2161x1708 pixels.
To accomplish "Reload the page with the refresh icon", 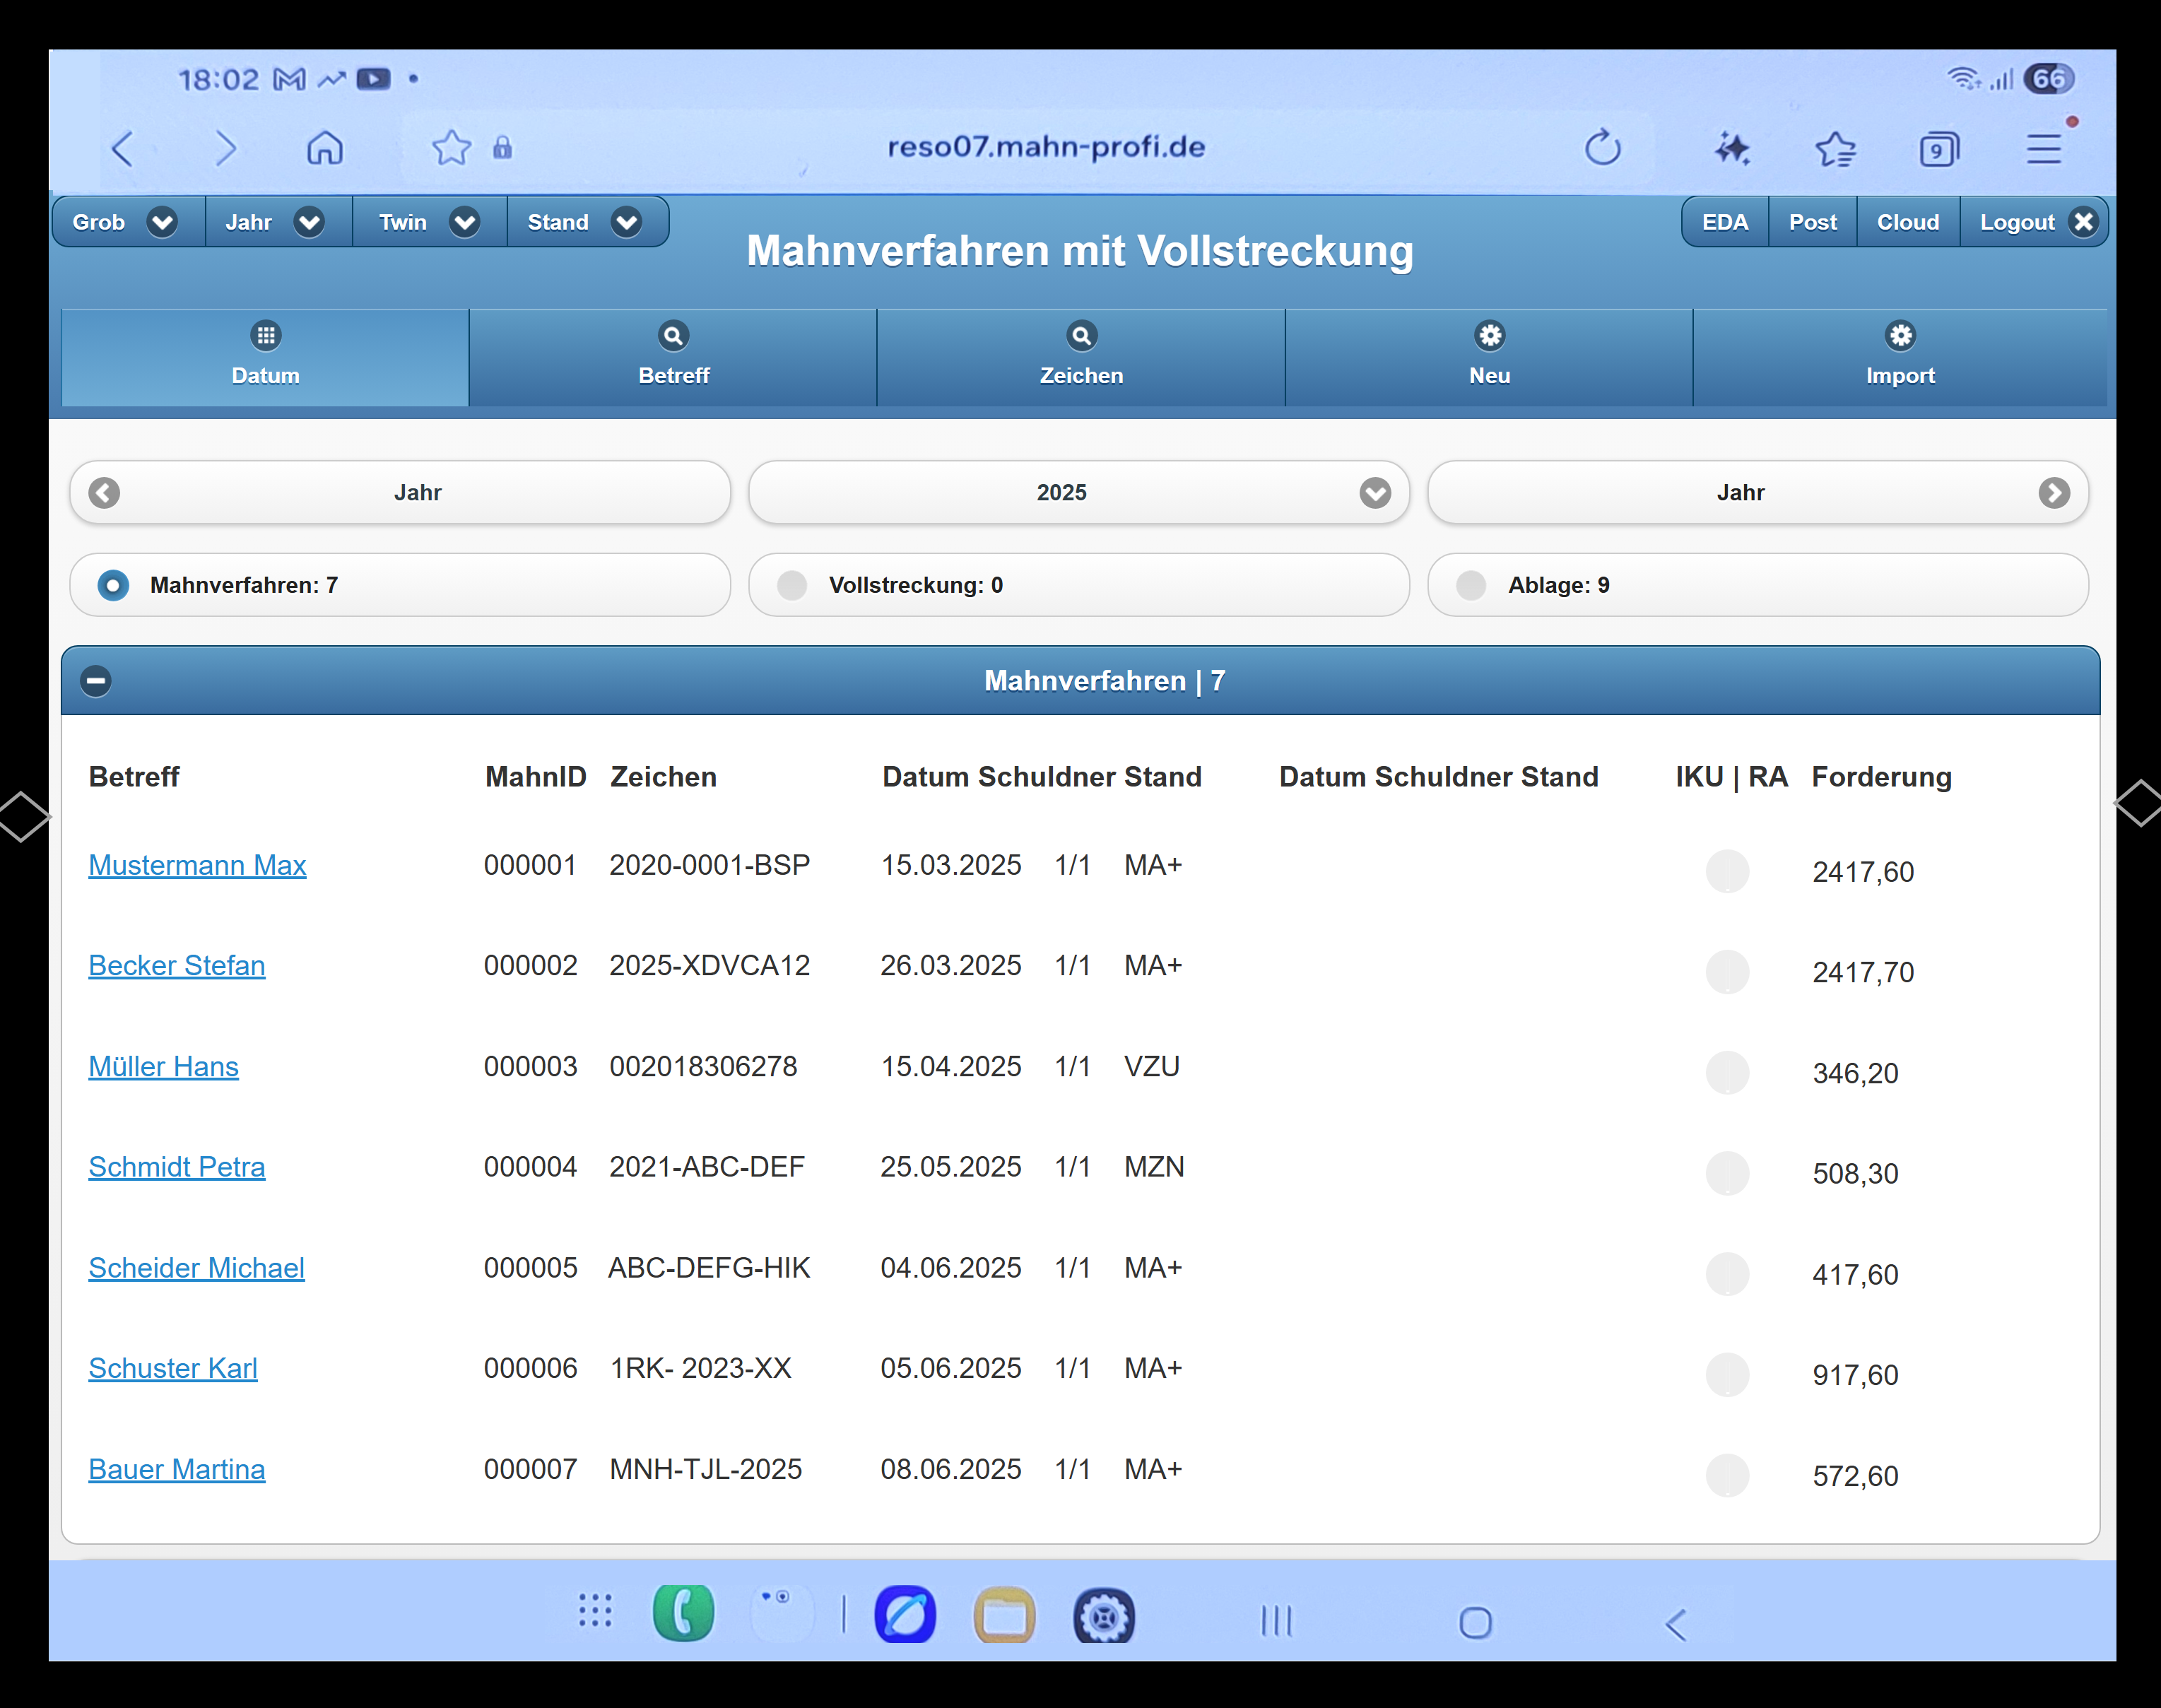I will point(1602,148).
